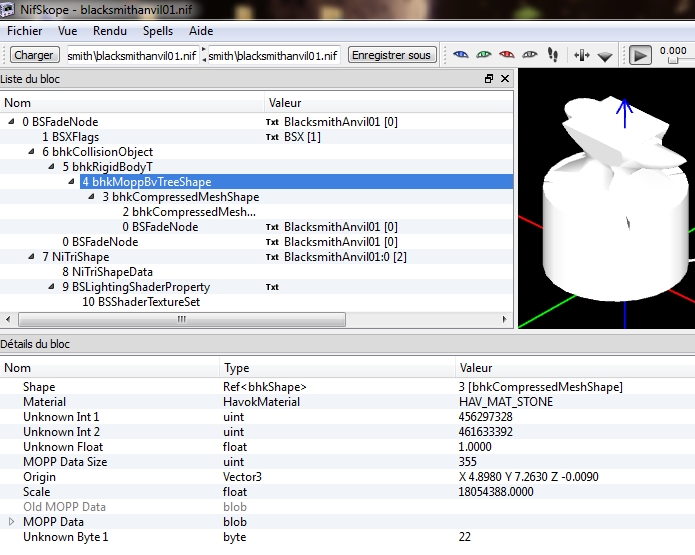The width and height of the screenshot is (695, 555).
Task: Collapse 3 bhkCompressedMeshShape node
Action: click(x=91, y=196)
